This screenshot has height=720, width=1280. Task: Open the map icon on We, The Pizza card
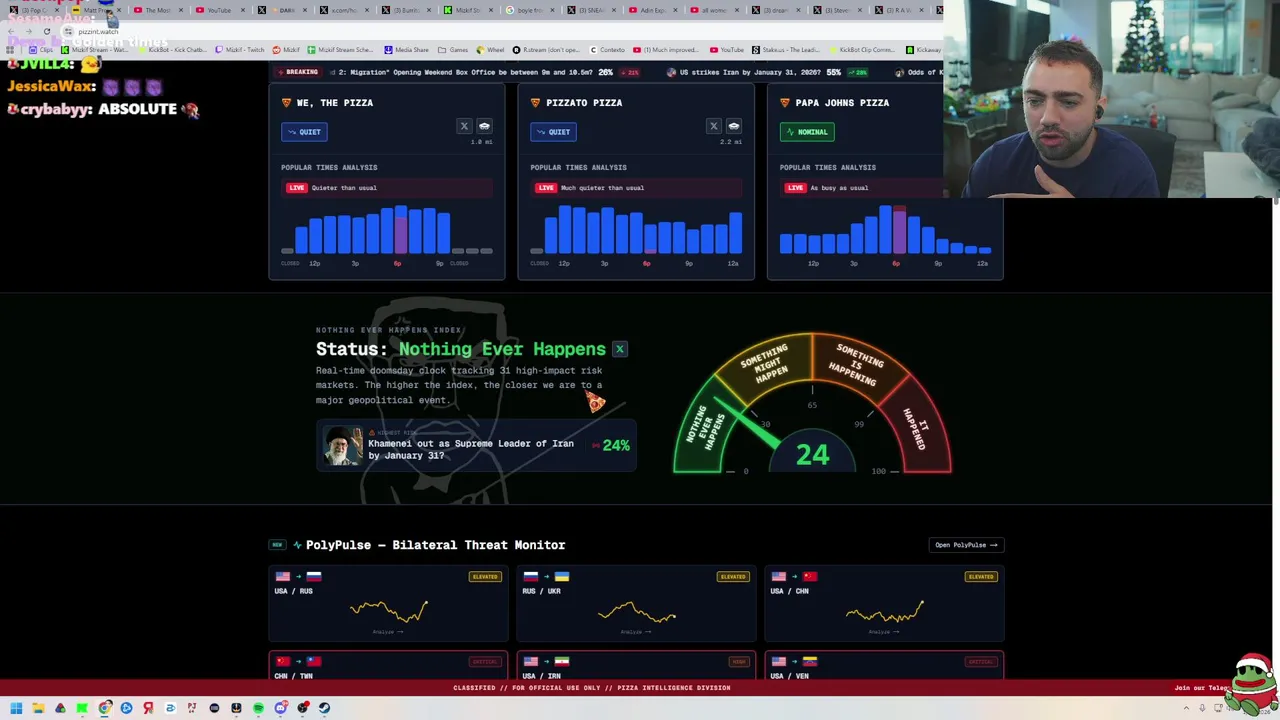pyautogui.click(x=484, y=126)
